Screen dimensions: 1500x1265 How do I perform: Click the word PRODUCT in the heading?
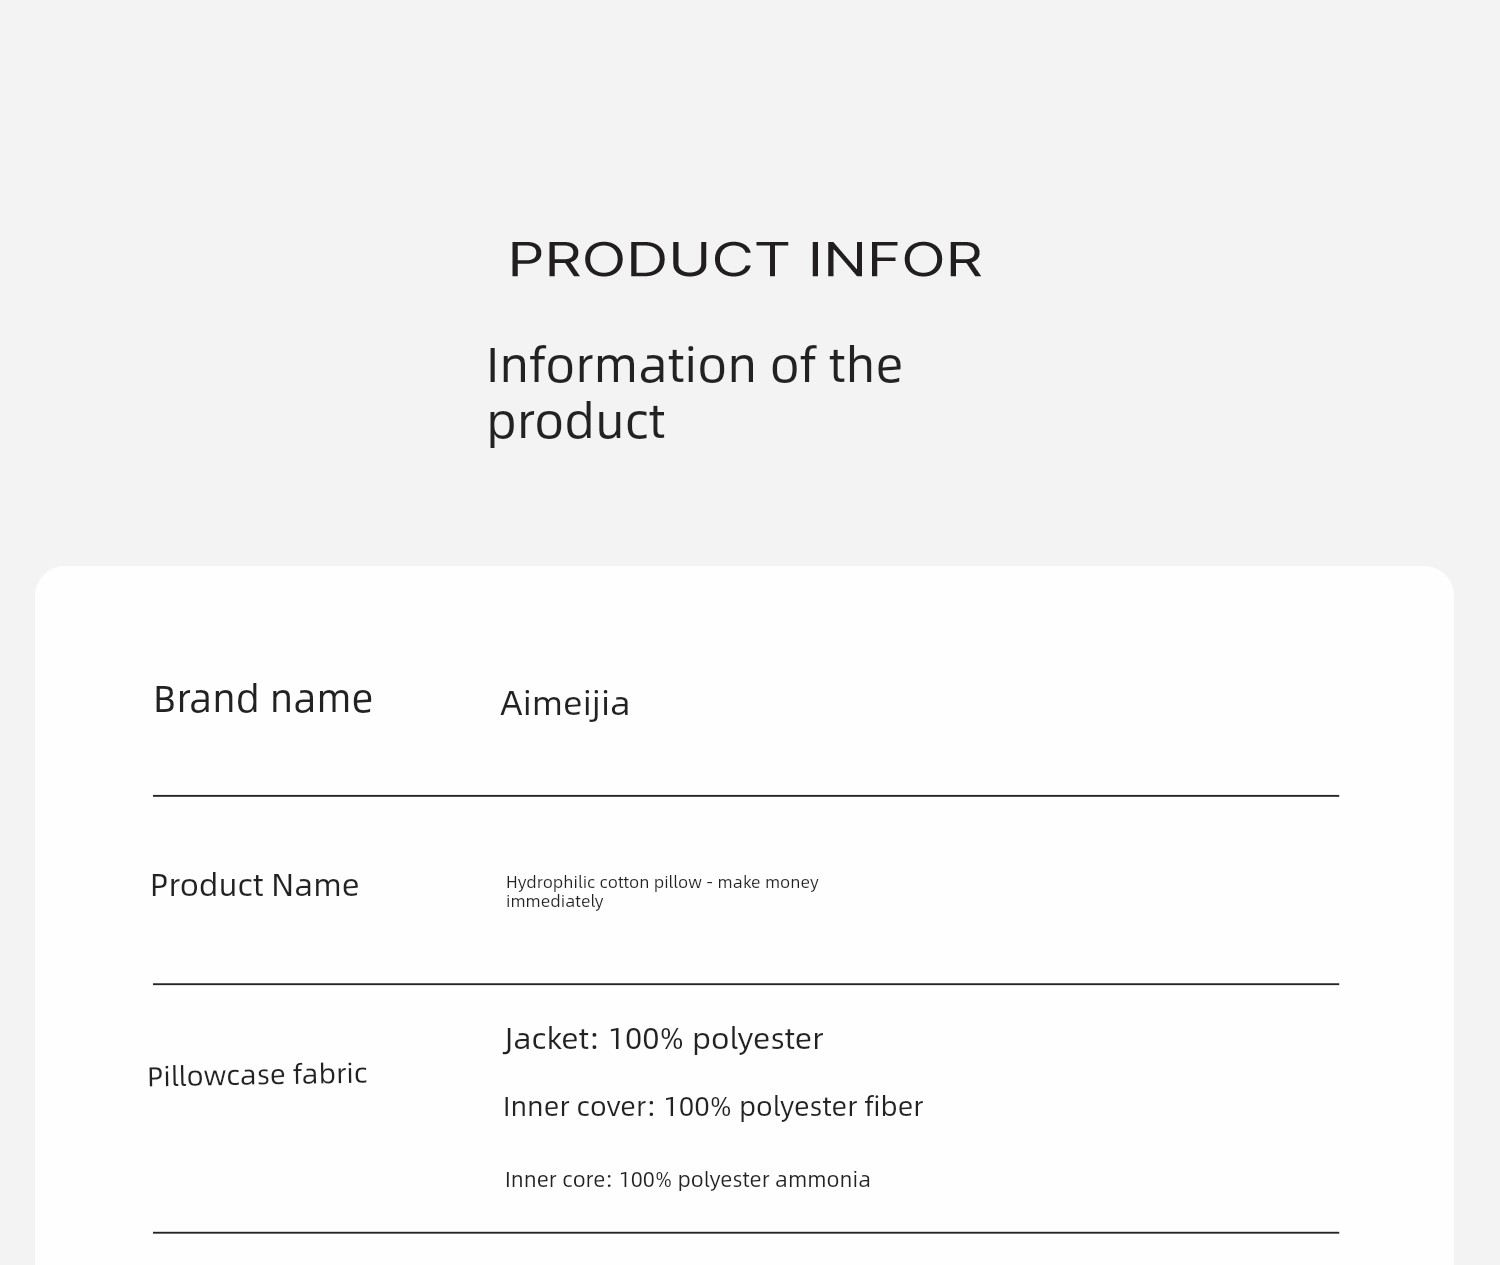(x=648, y=260)
